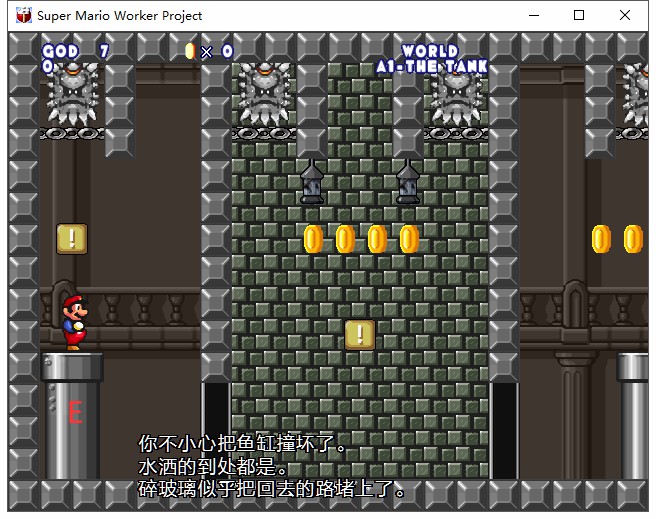The width and height of the screenshot is (656, 519).
Task: Click the Thwomp above Mario
Action: (x=73, y=95)
